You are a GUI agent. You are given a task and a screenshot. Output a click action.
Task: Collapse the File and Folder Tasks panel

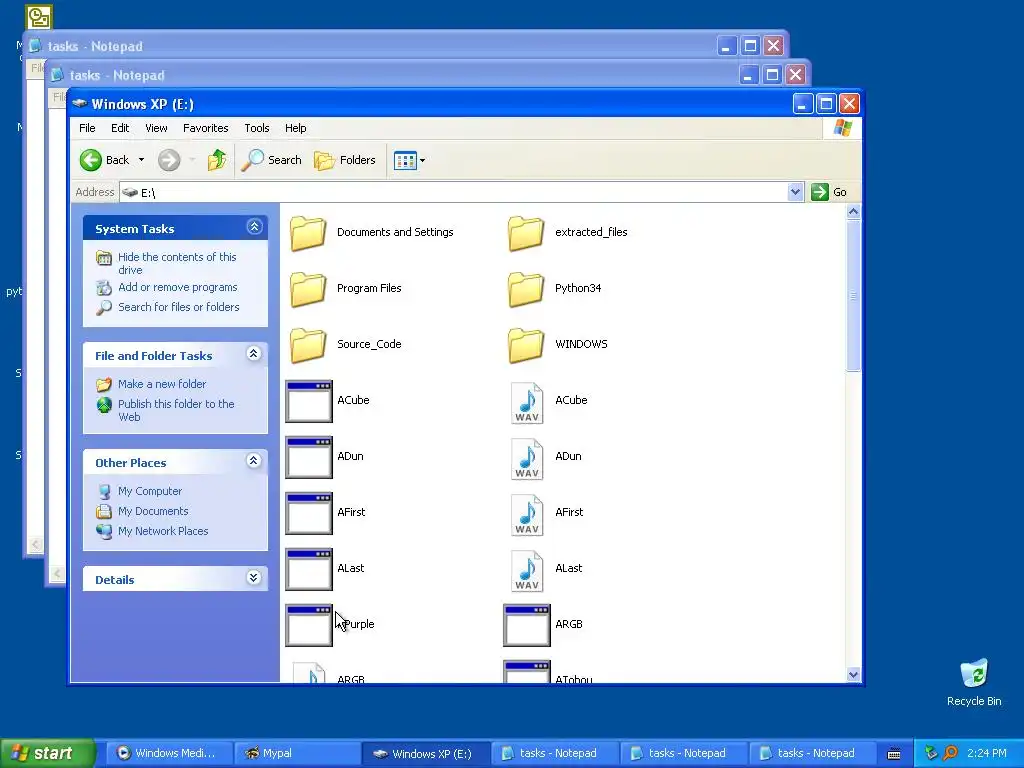coord(254,354)
